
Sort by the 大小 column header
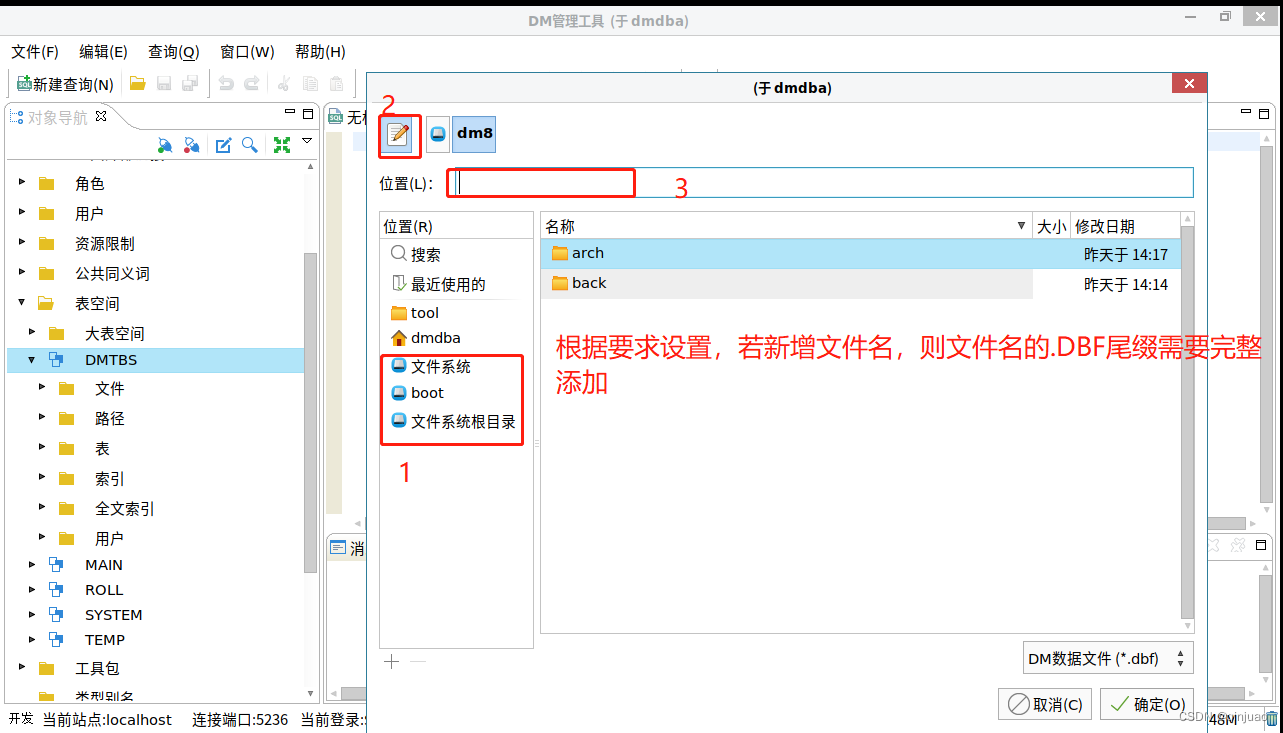[1051, 226]
